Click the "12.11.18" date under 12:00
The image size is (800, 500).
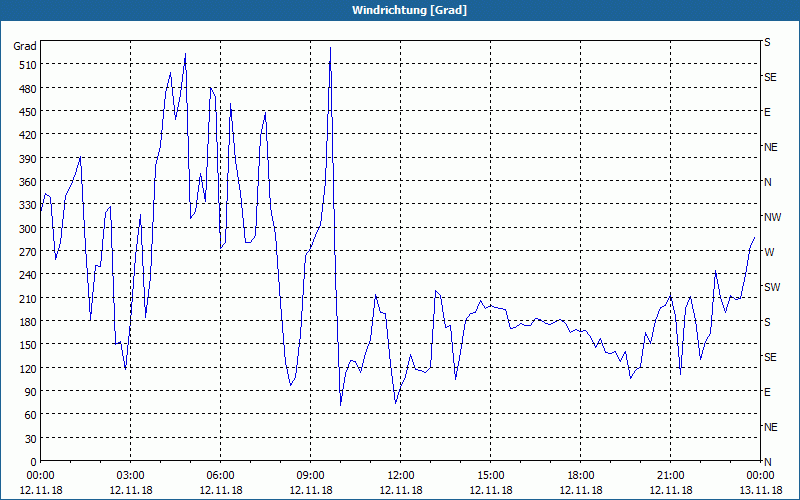[x=401, y=490]
